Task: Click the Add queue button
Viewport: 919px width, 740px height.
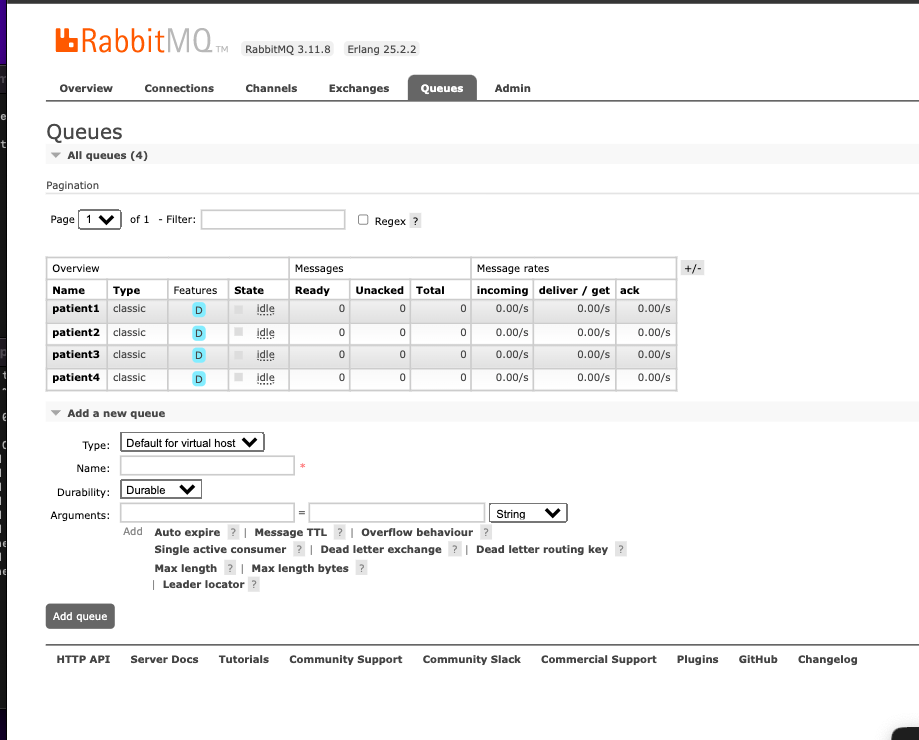Action: [x=80, y=616]
